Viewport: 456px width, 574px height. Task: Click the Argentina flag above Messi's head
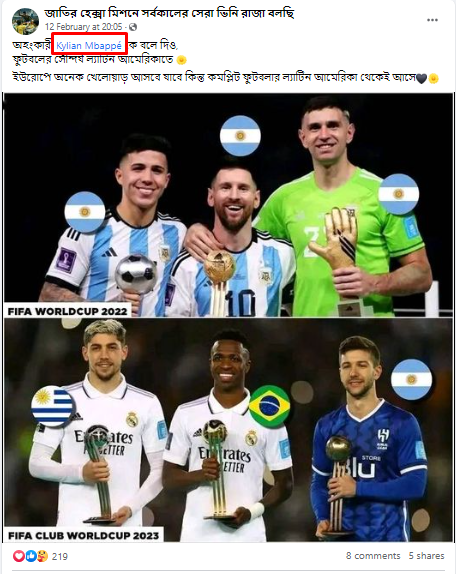(x=240, y=136)
